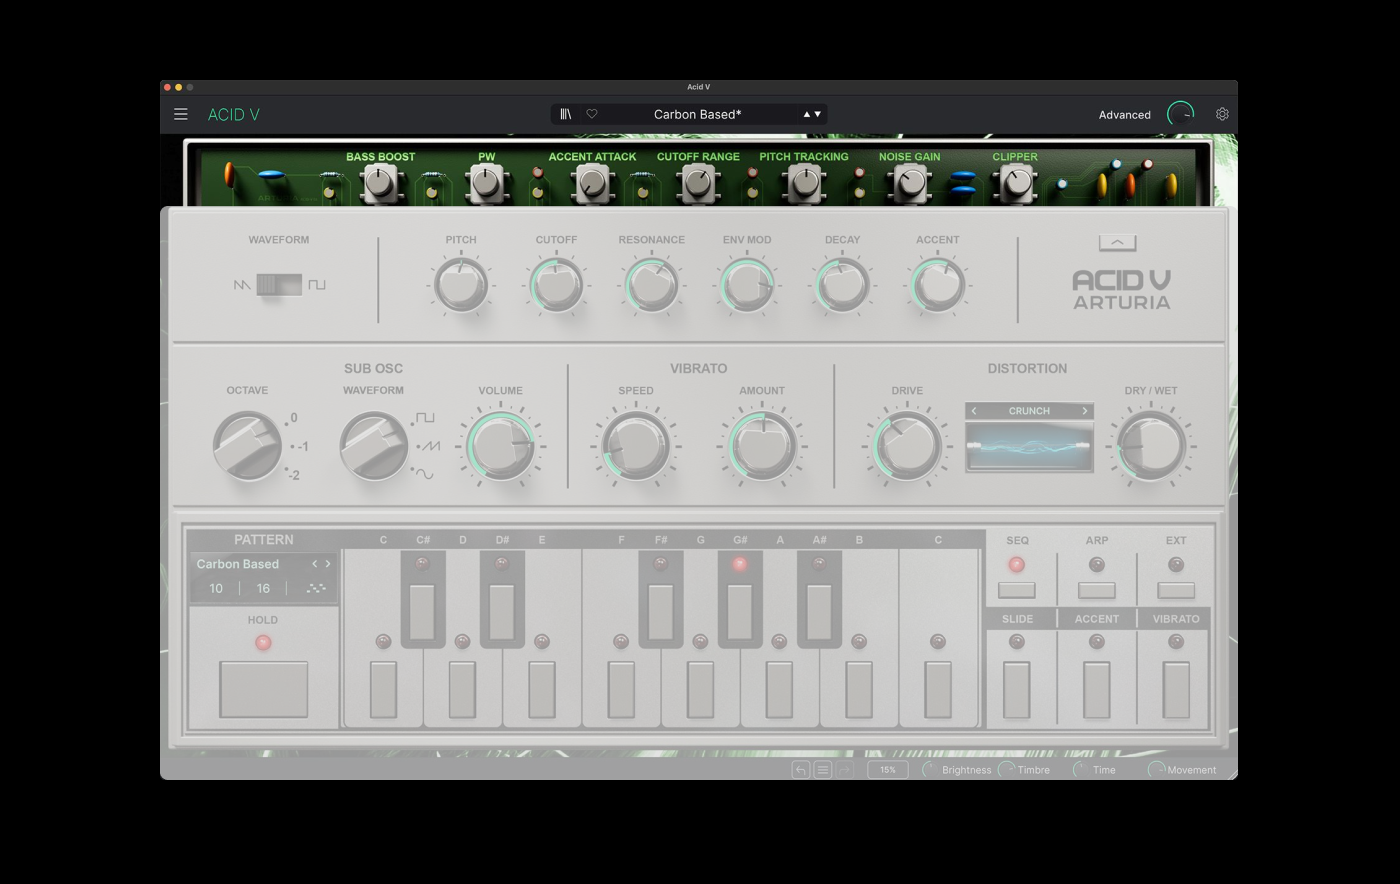
Task: Click the RESONANCE knob
Action: click(651, 285)
